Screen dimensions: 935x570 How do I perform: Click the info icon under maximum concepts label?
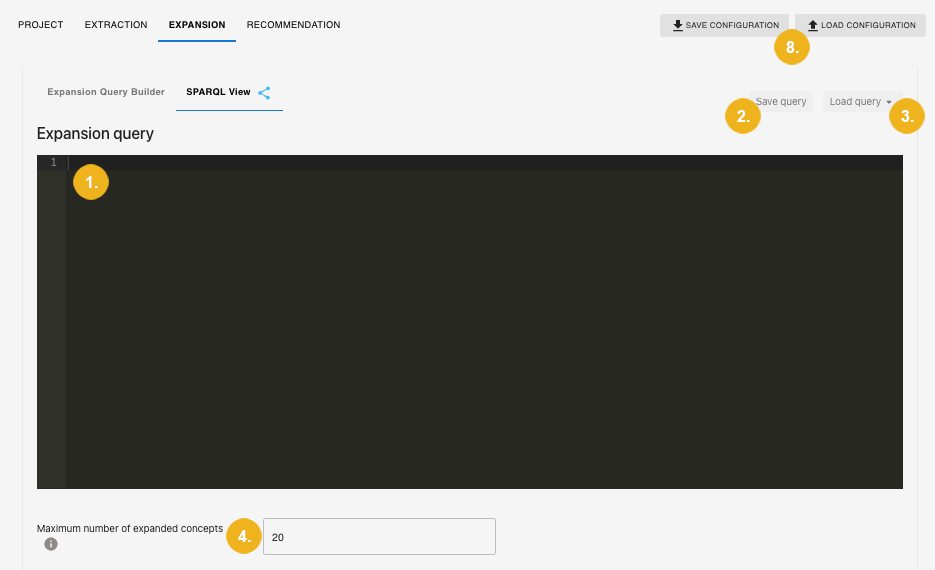click(x=51, y=544)
